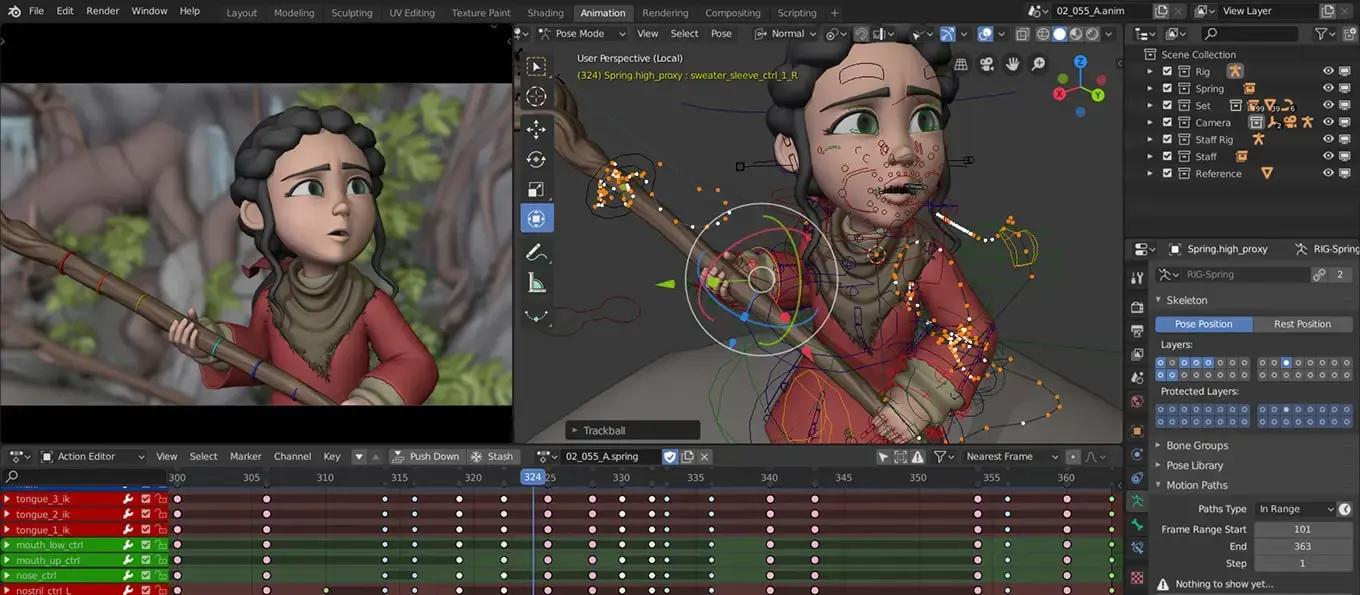Toggle the mouth_low_ctrl channel checkbox
The width and height of the screenshot is (1360, 595).
146,545
